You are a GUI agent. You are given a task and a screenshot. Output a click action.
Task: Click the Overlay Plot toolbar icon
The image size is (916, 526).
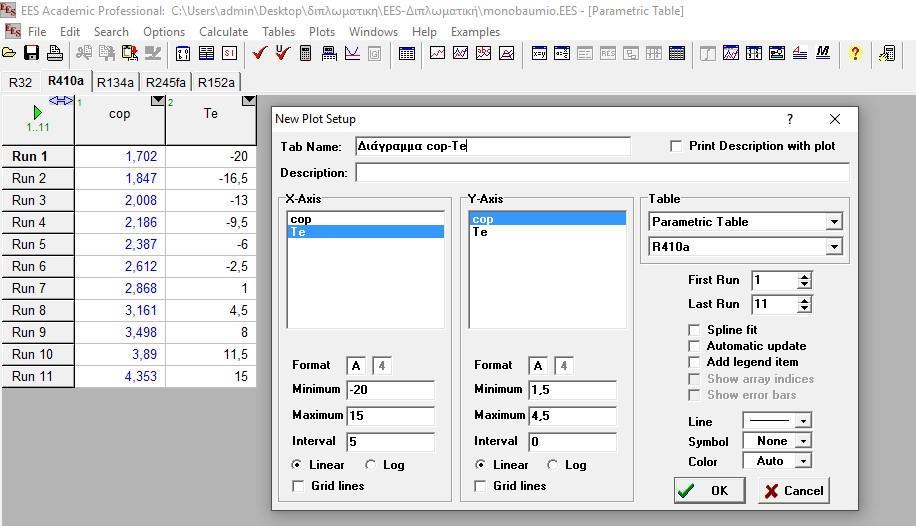click(460, 54)
